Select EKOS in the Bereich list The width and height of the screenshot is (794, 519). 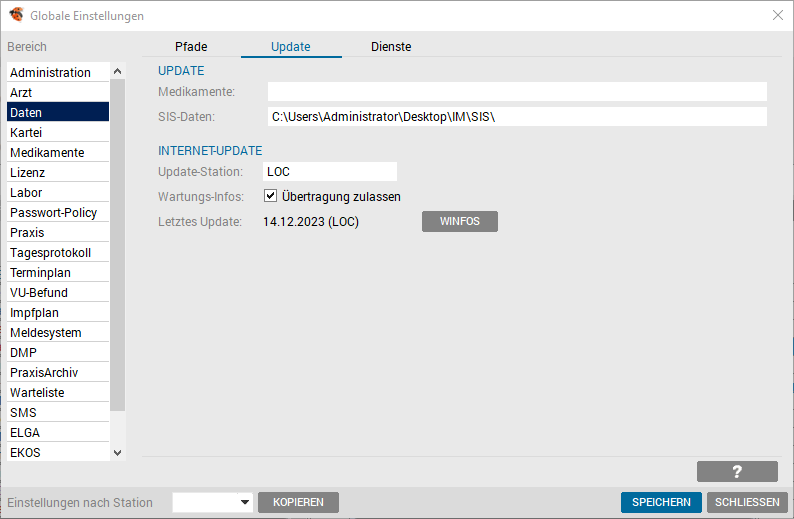pyautogui.click(x=58, y=452)
